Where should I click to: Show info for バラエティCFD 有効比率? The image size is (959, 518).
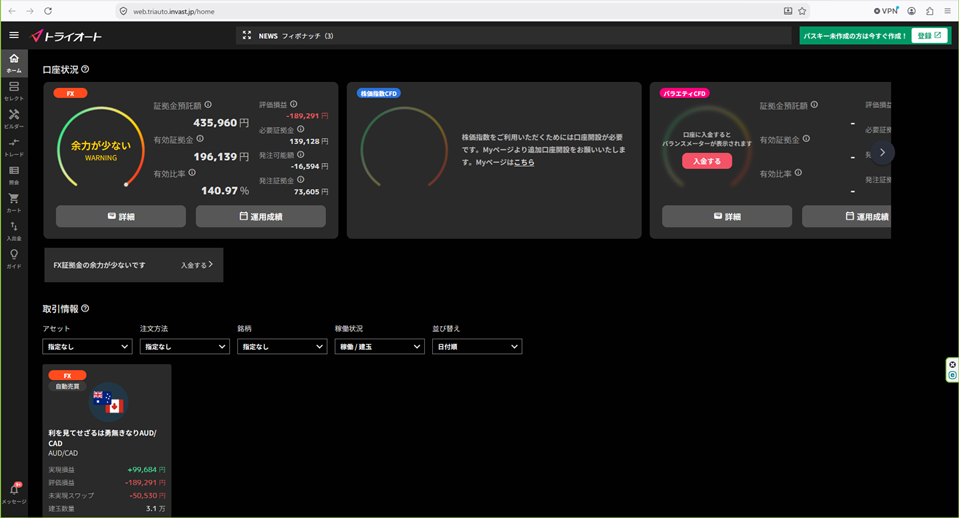pyautogui.click(x=798, y=173)
